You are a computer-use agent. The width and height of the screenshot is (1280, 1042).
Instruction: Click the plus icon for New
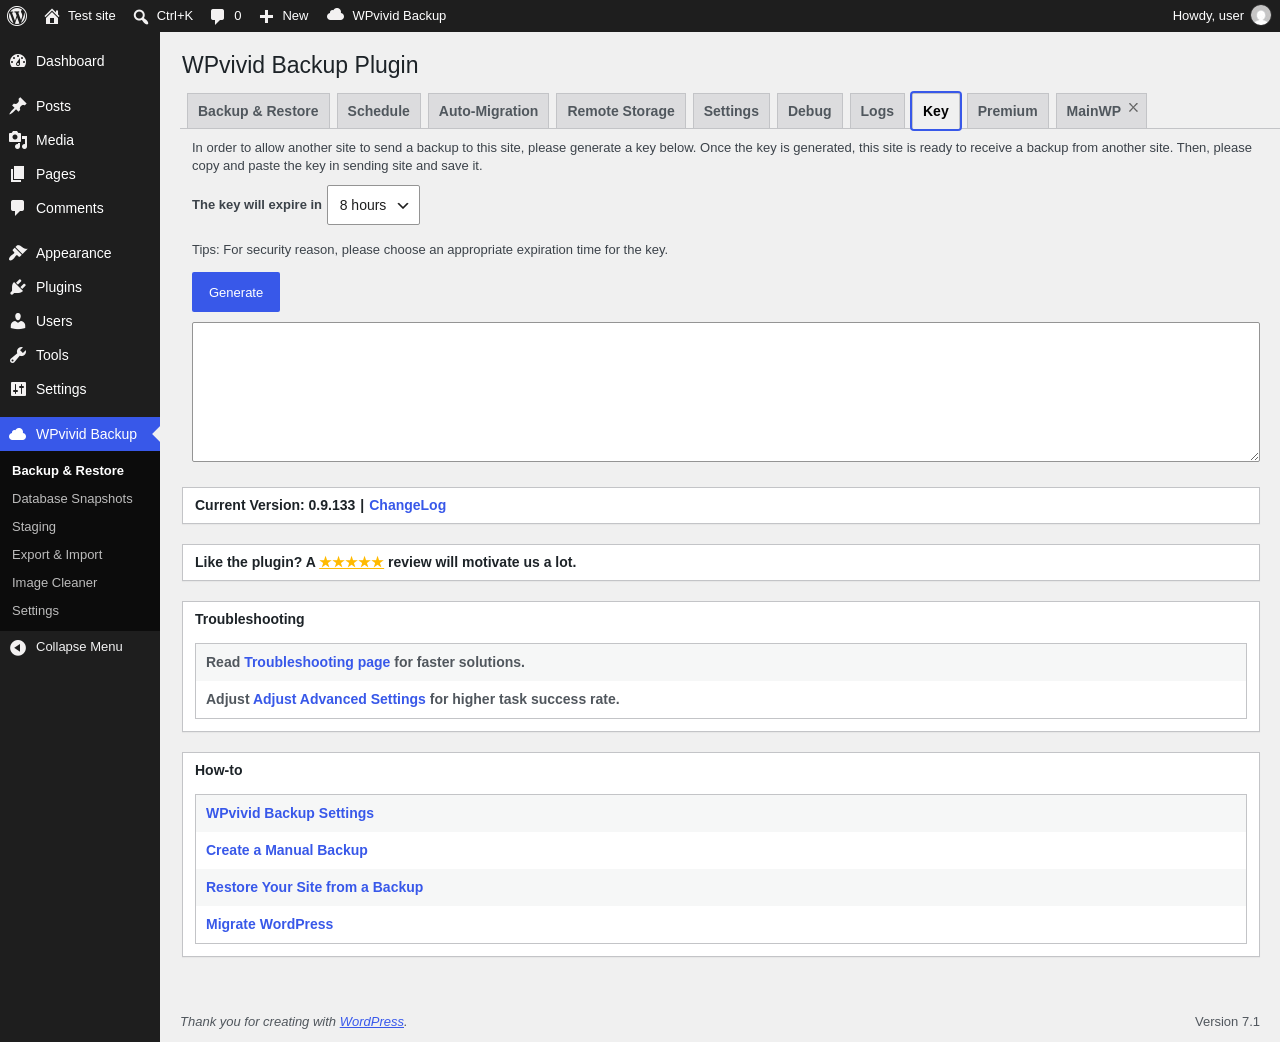click(x=266, y=16)
